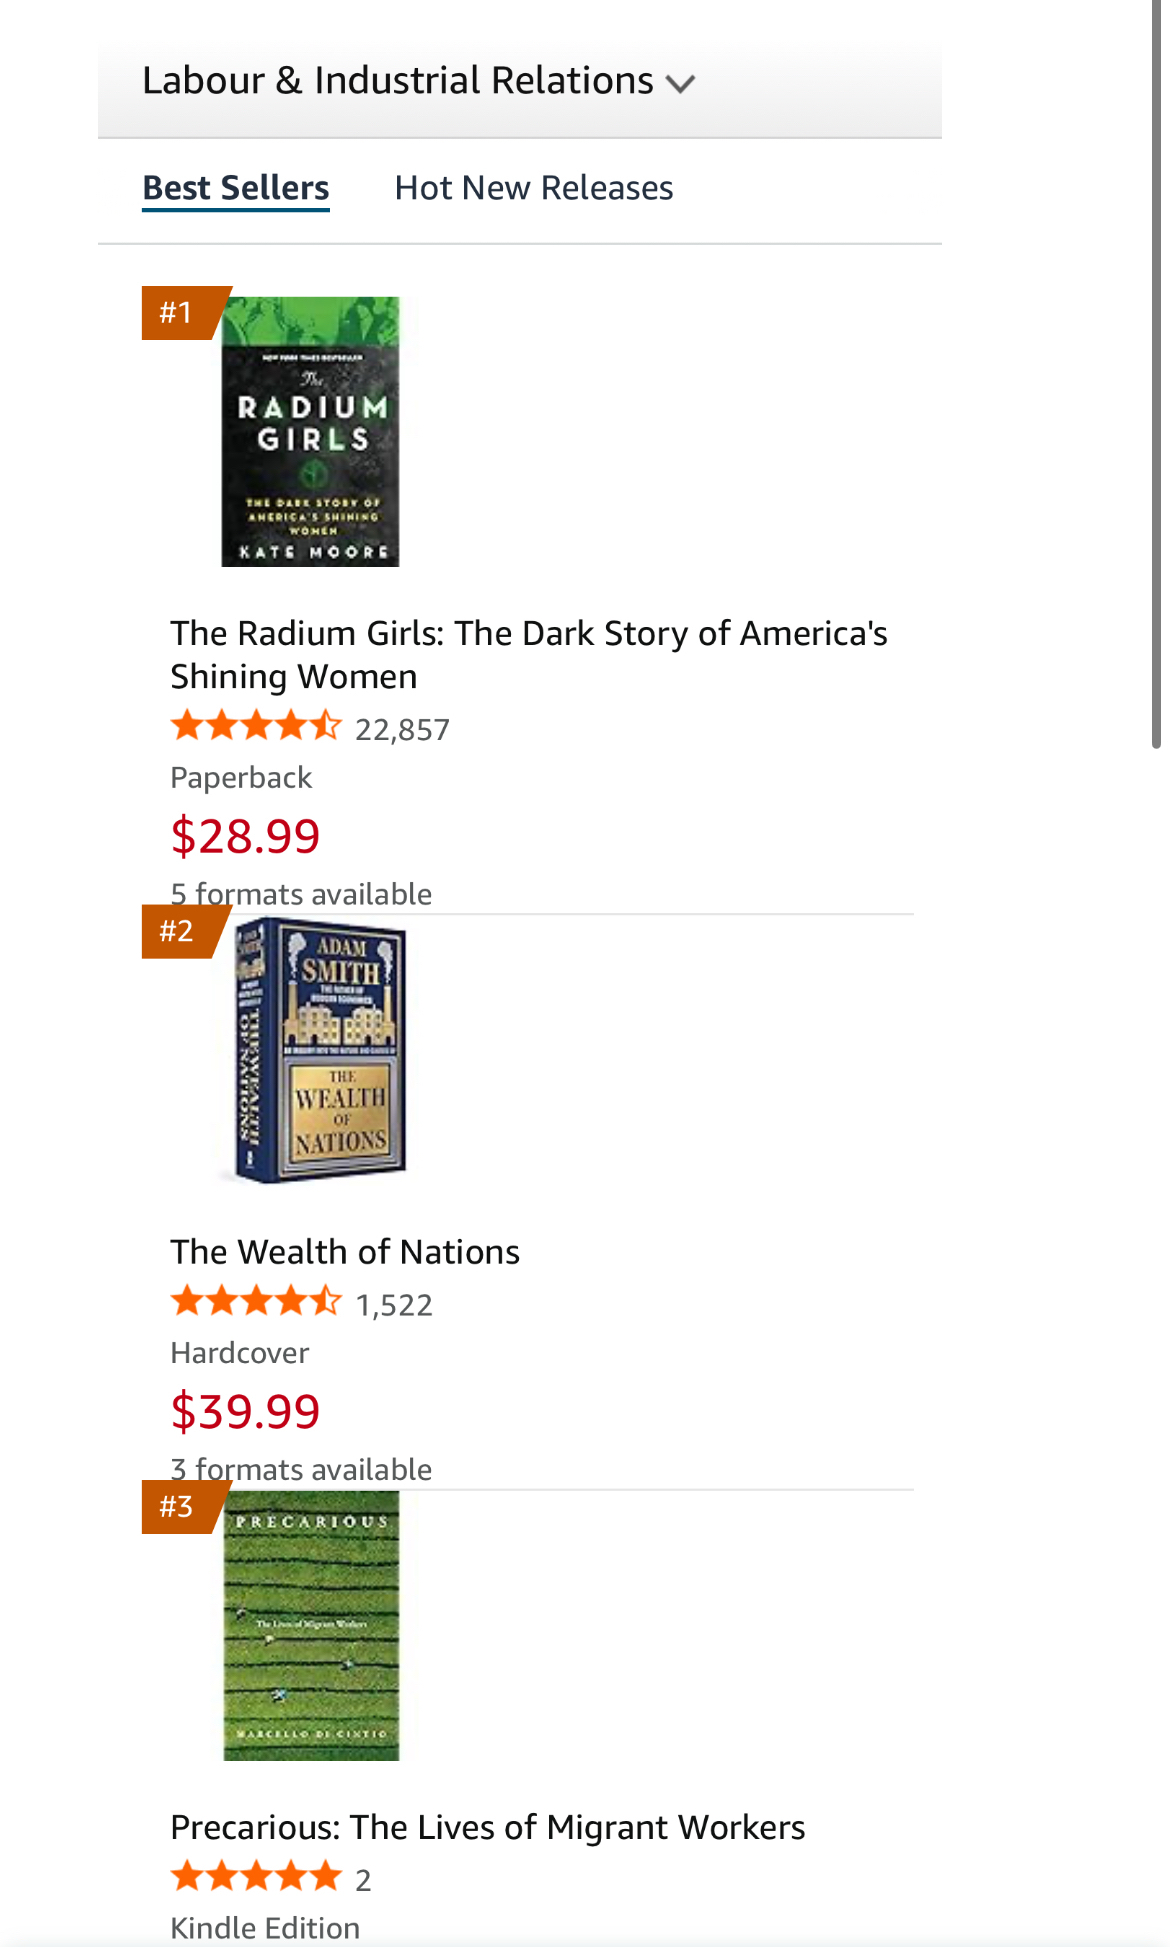Click the Precarious book cover thumbnail
The image size is (1170, 1947).
click(x=310, y=1625)
